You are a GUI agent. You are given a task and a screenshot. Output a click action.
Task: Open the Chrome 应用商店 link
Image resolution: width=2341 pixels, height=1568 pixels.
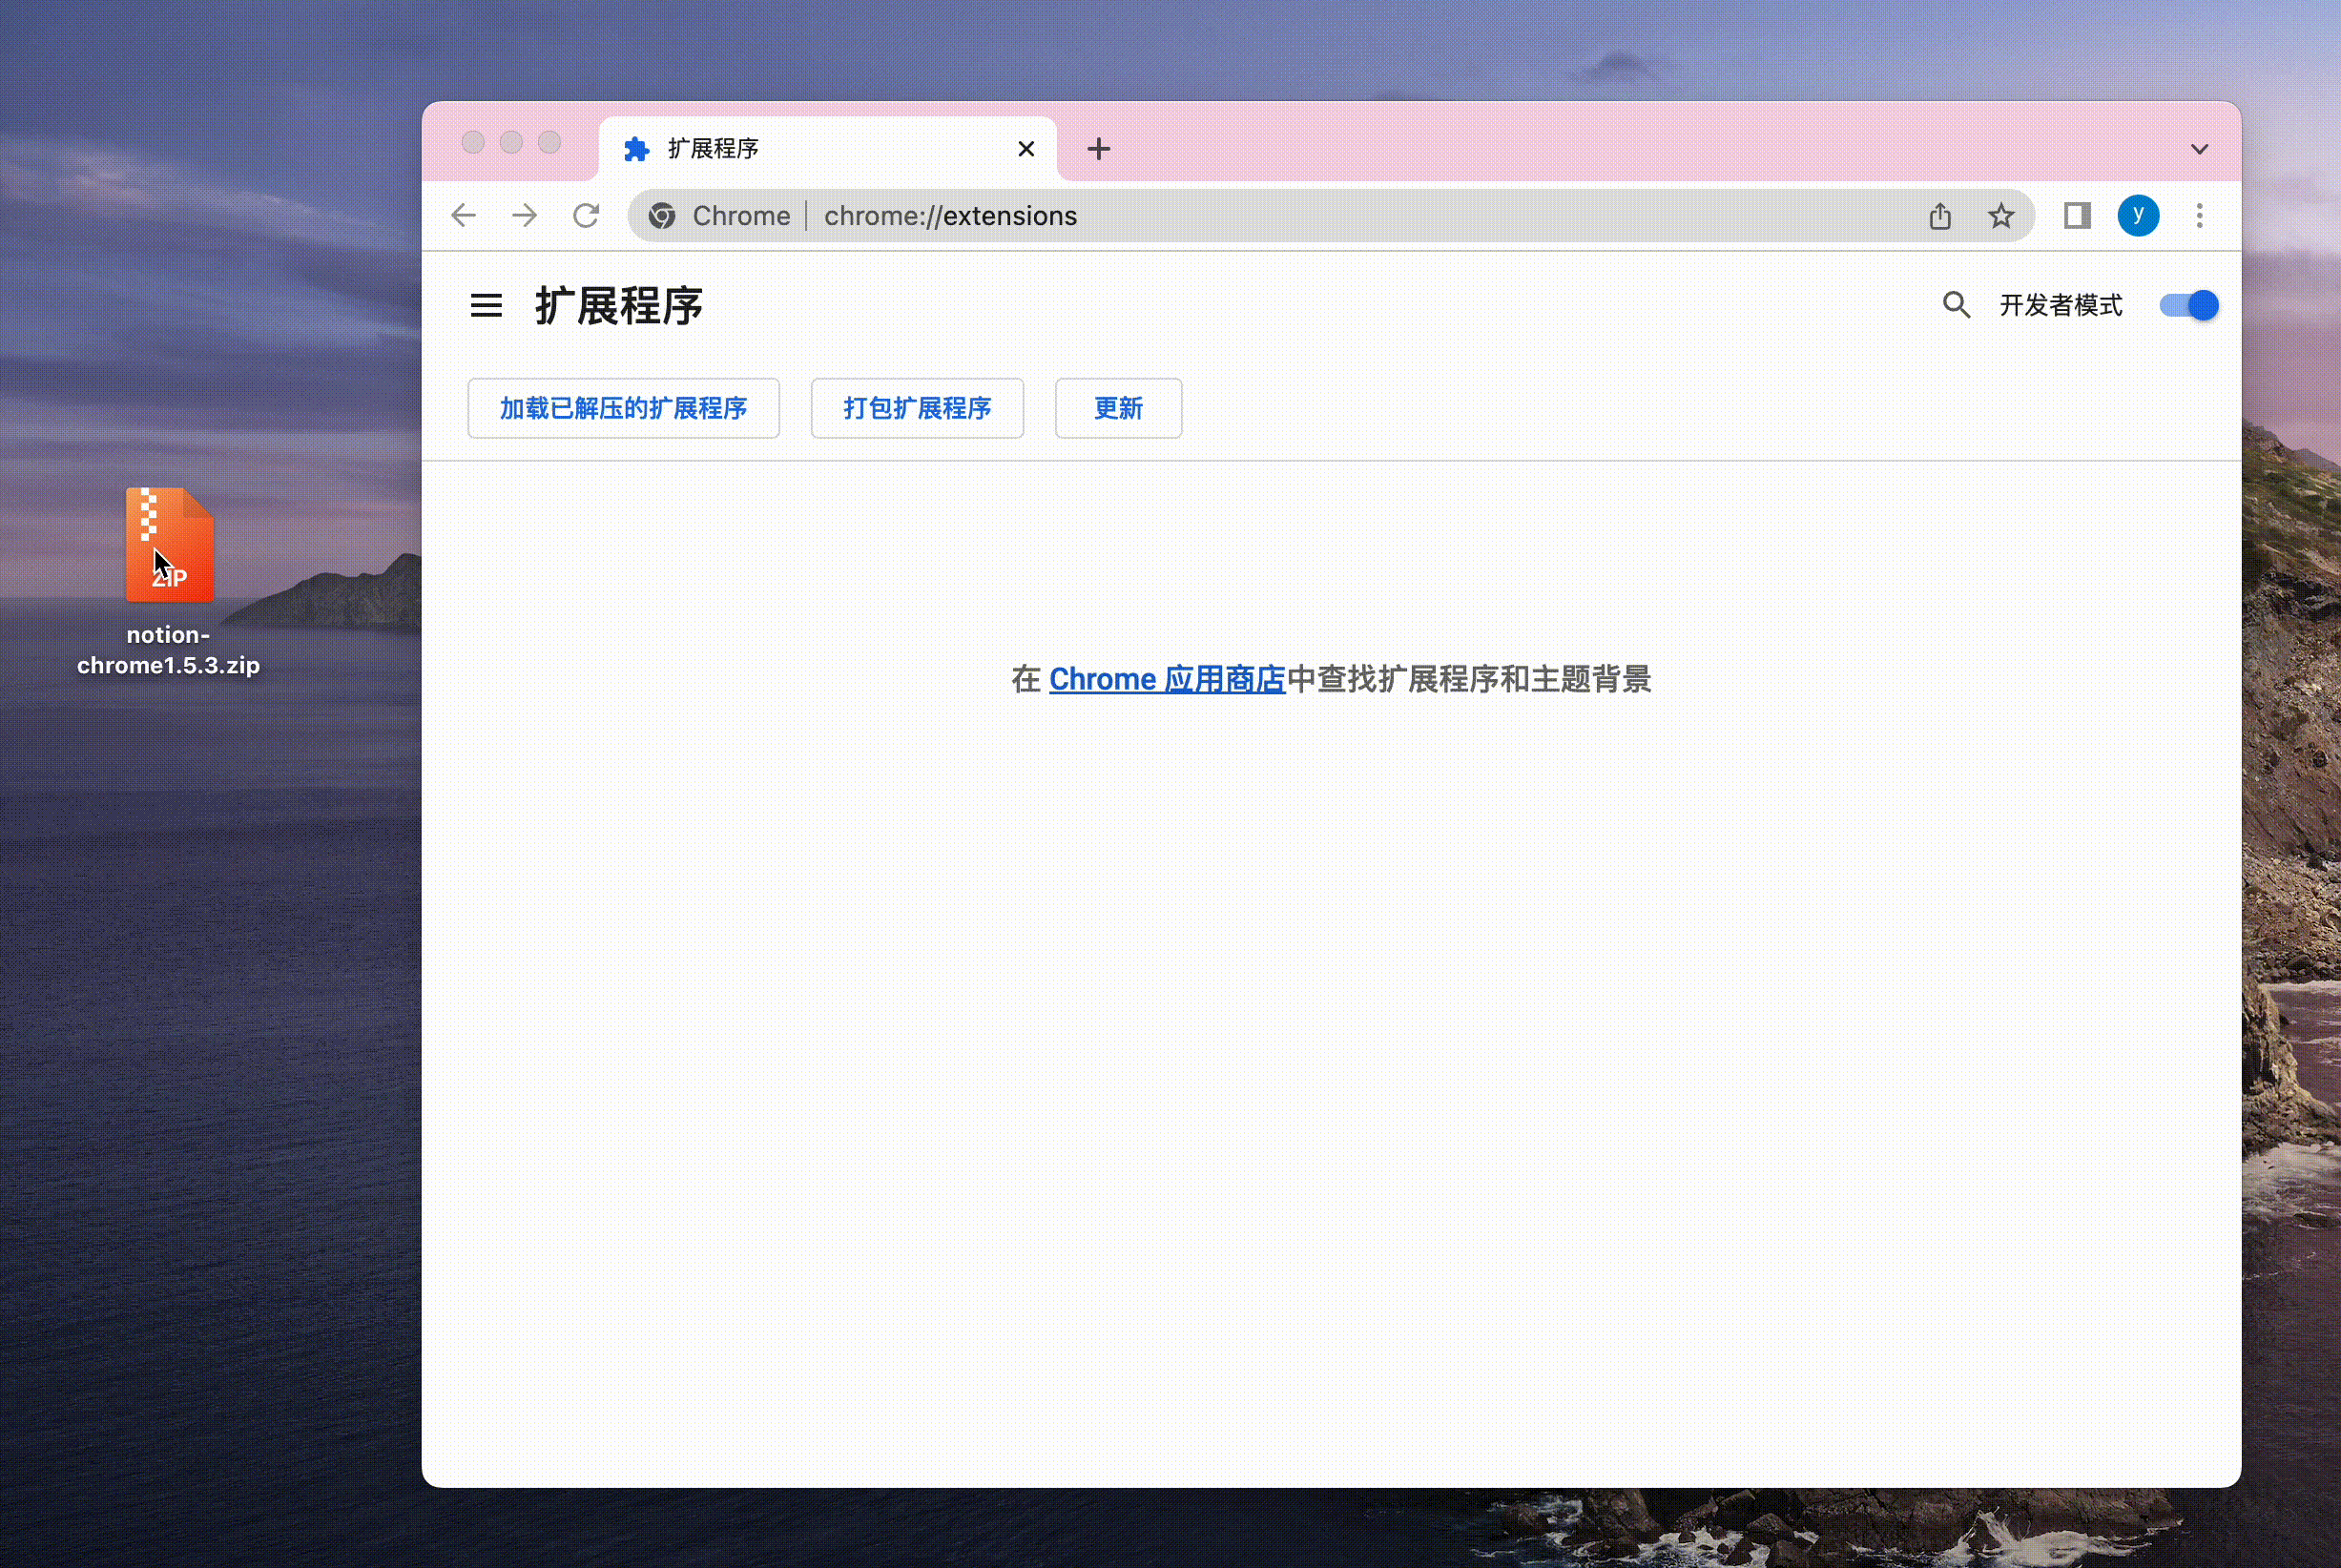[1166, 680]
